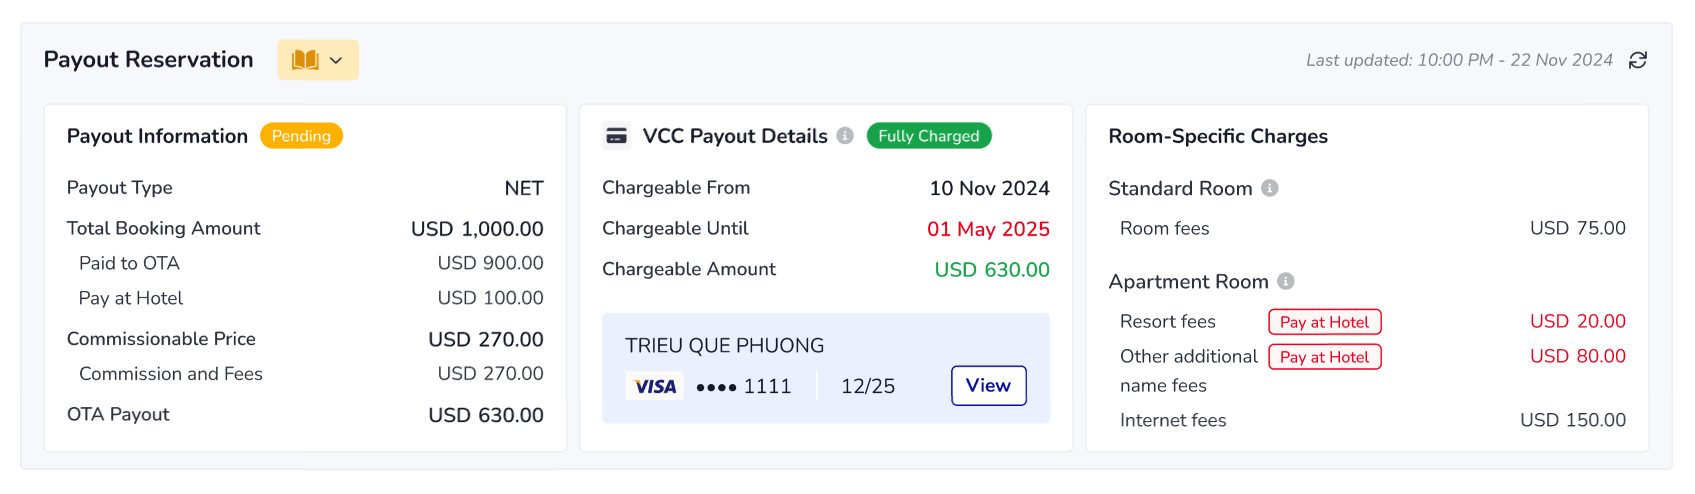
Task: Click the Pending status badge
Action: [x=301, y=136]
